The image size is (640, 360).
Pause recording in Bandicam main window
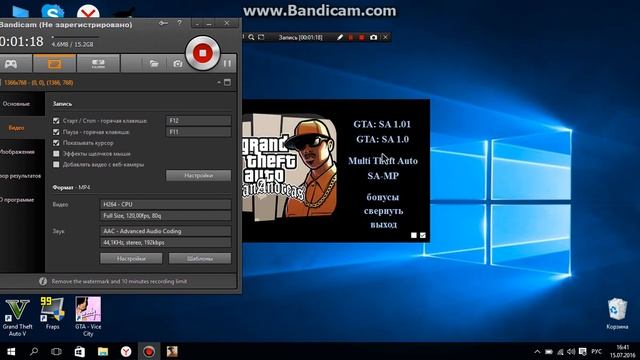(227, 63)
